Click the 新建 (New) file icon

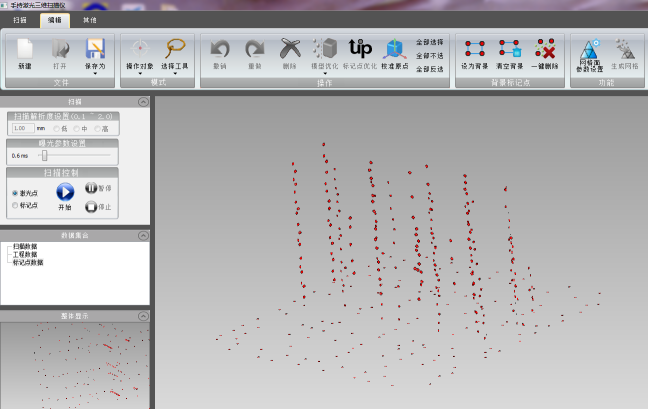25,49
